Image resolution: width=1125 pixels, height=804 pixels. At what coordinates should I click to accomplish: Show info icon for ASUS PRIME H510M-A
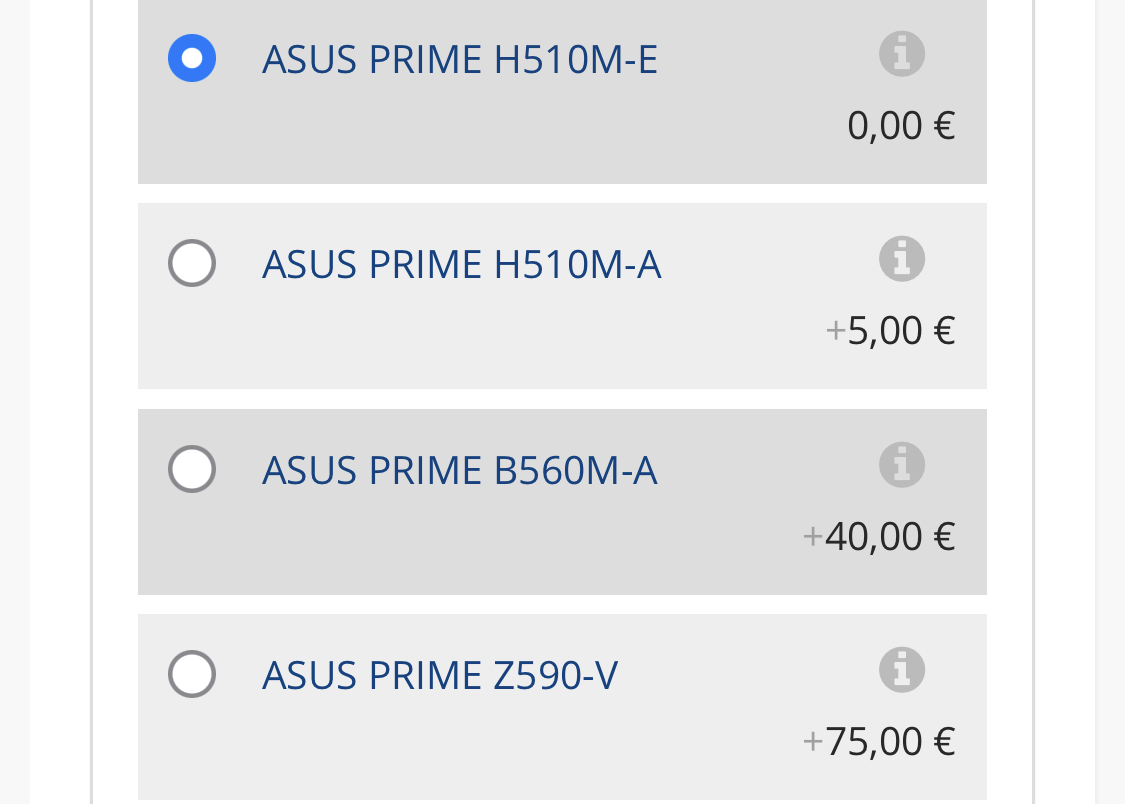point(901,259)
